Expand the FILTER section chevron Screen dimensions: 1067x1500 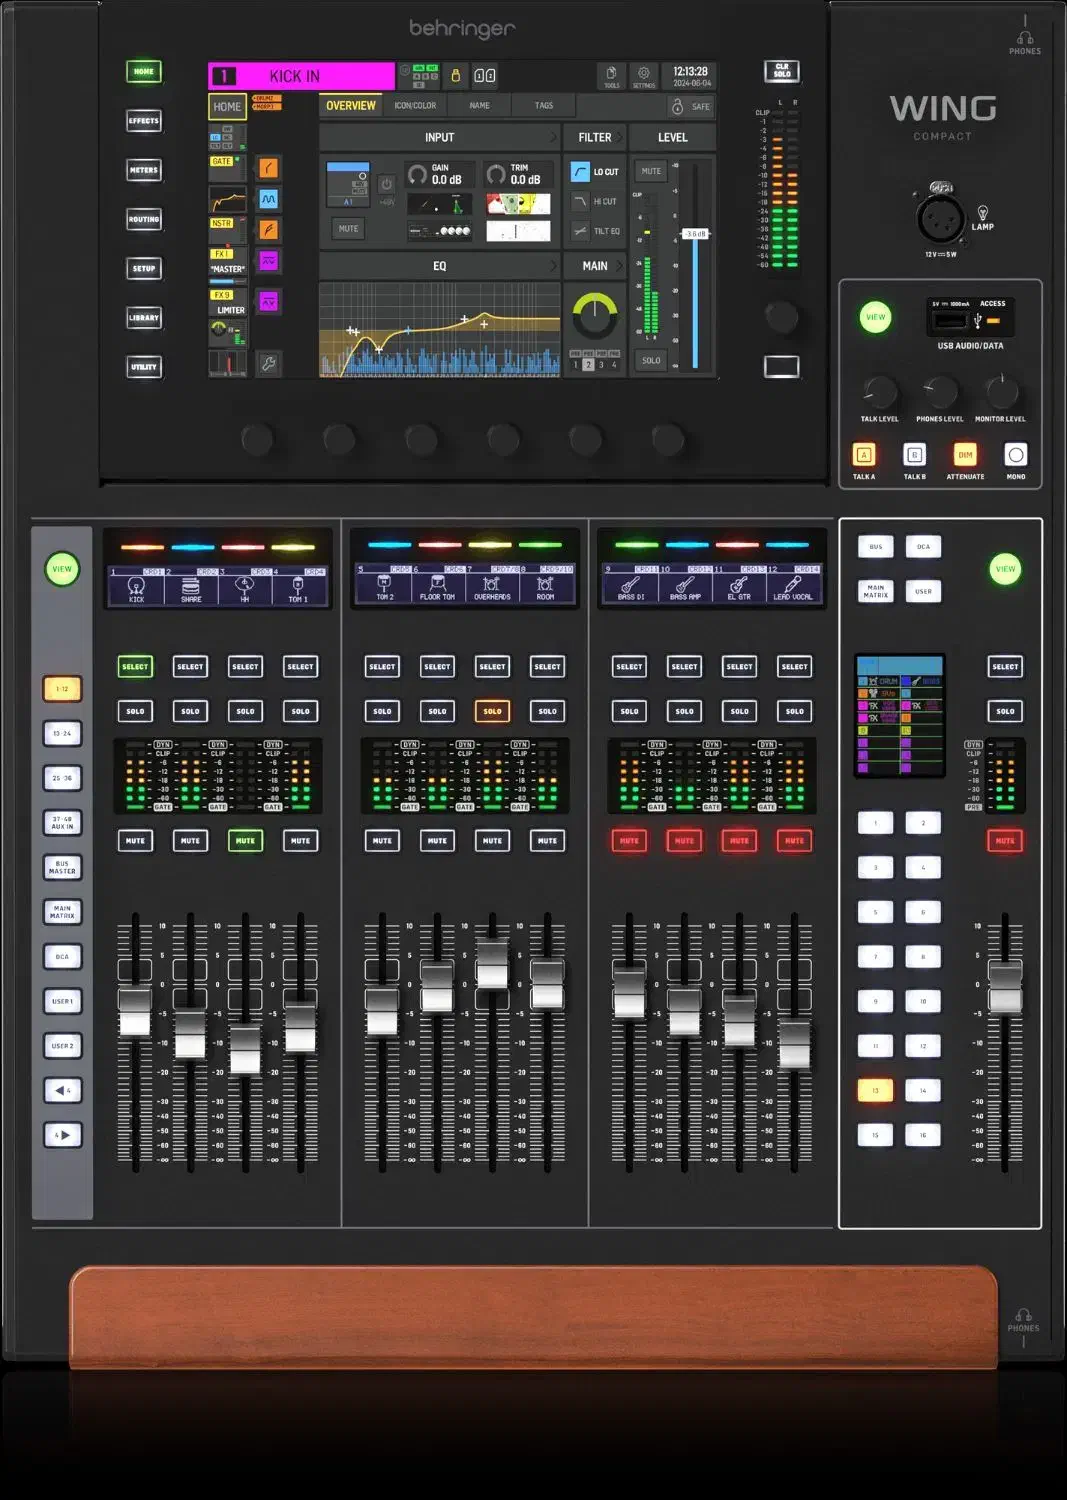tap(620, 137)
